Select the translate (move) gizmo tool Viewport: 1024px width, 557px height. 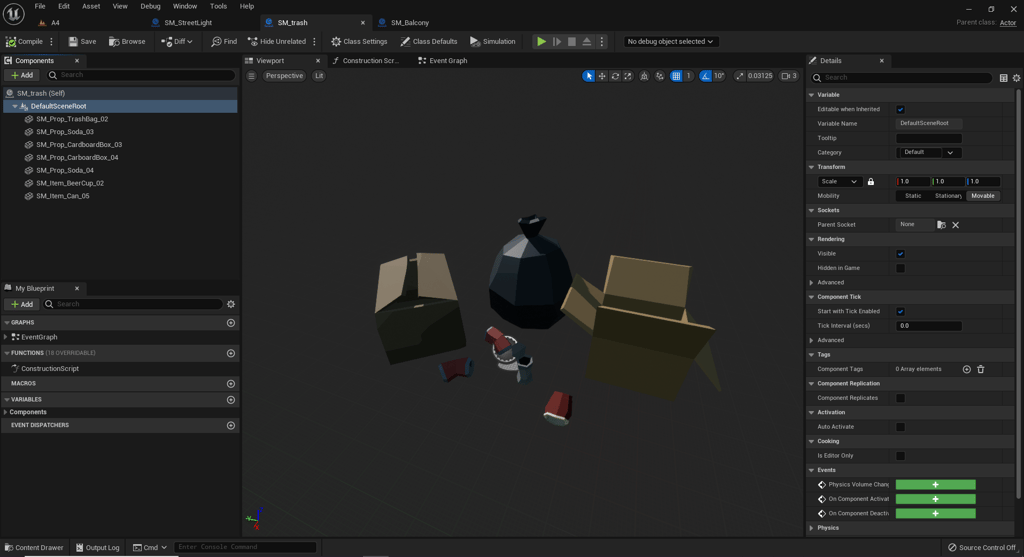[602, 76]
